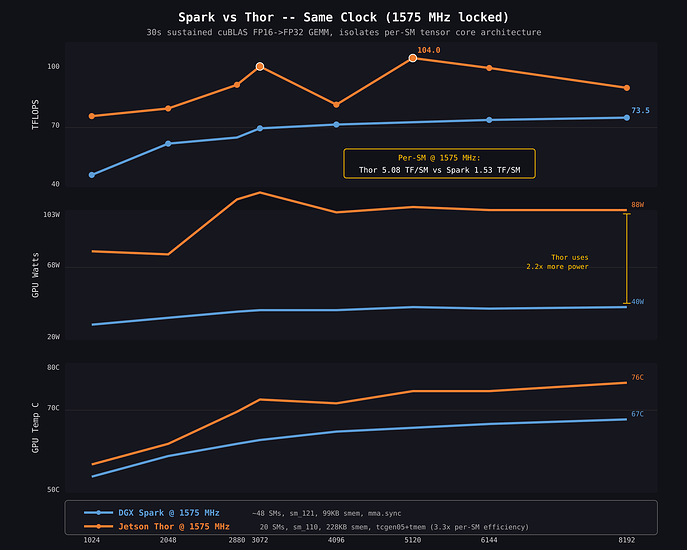Click the Spark TFLOPS point at 1024
The image size is (687, 550).
pos(92,175)
